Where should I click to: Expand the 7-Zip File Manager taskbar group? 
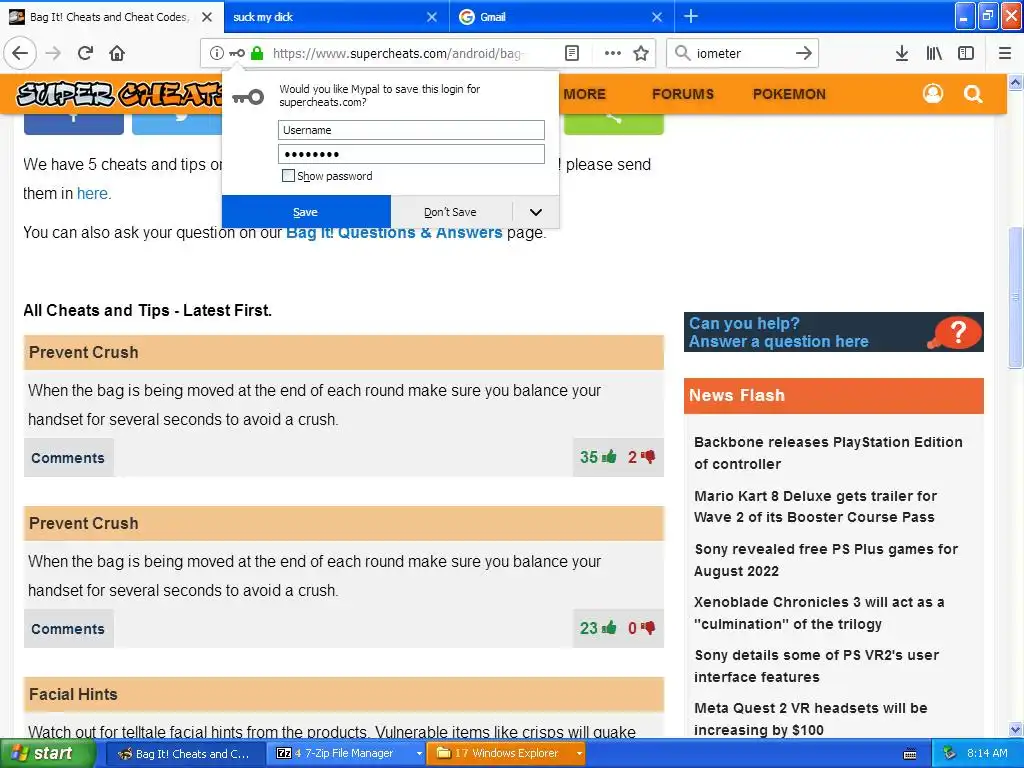[x=419, y=754]
